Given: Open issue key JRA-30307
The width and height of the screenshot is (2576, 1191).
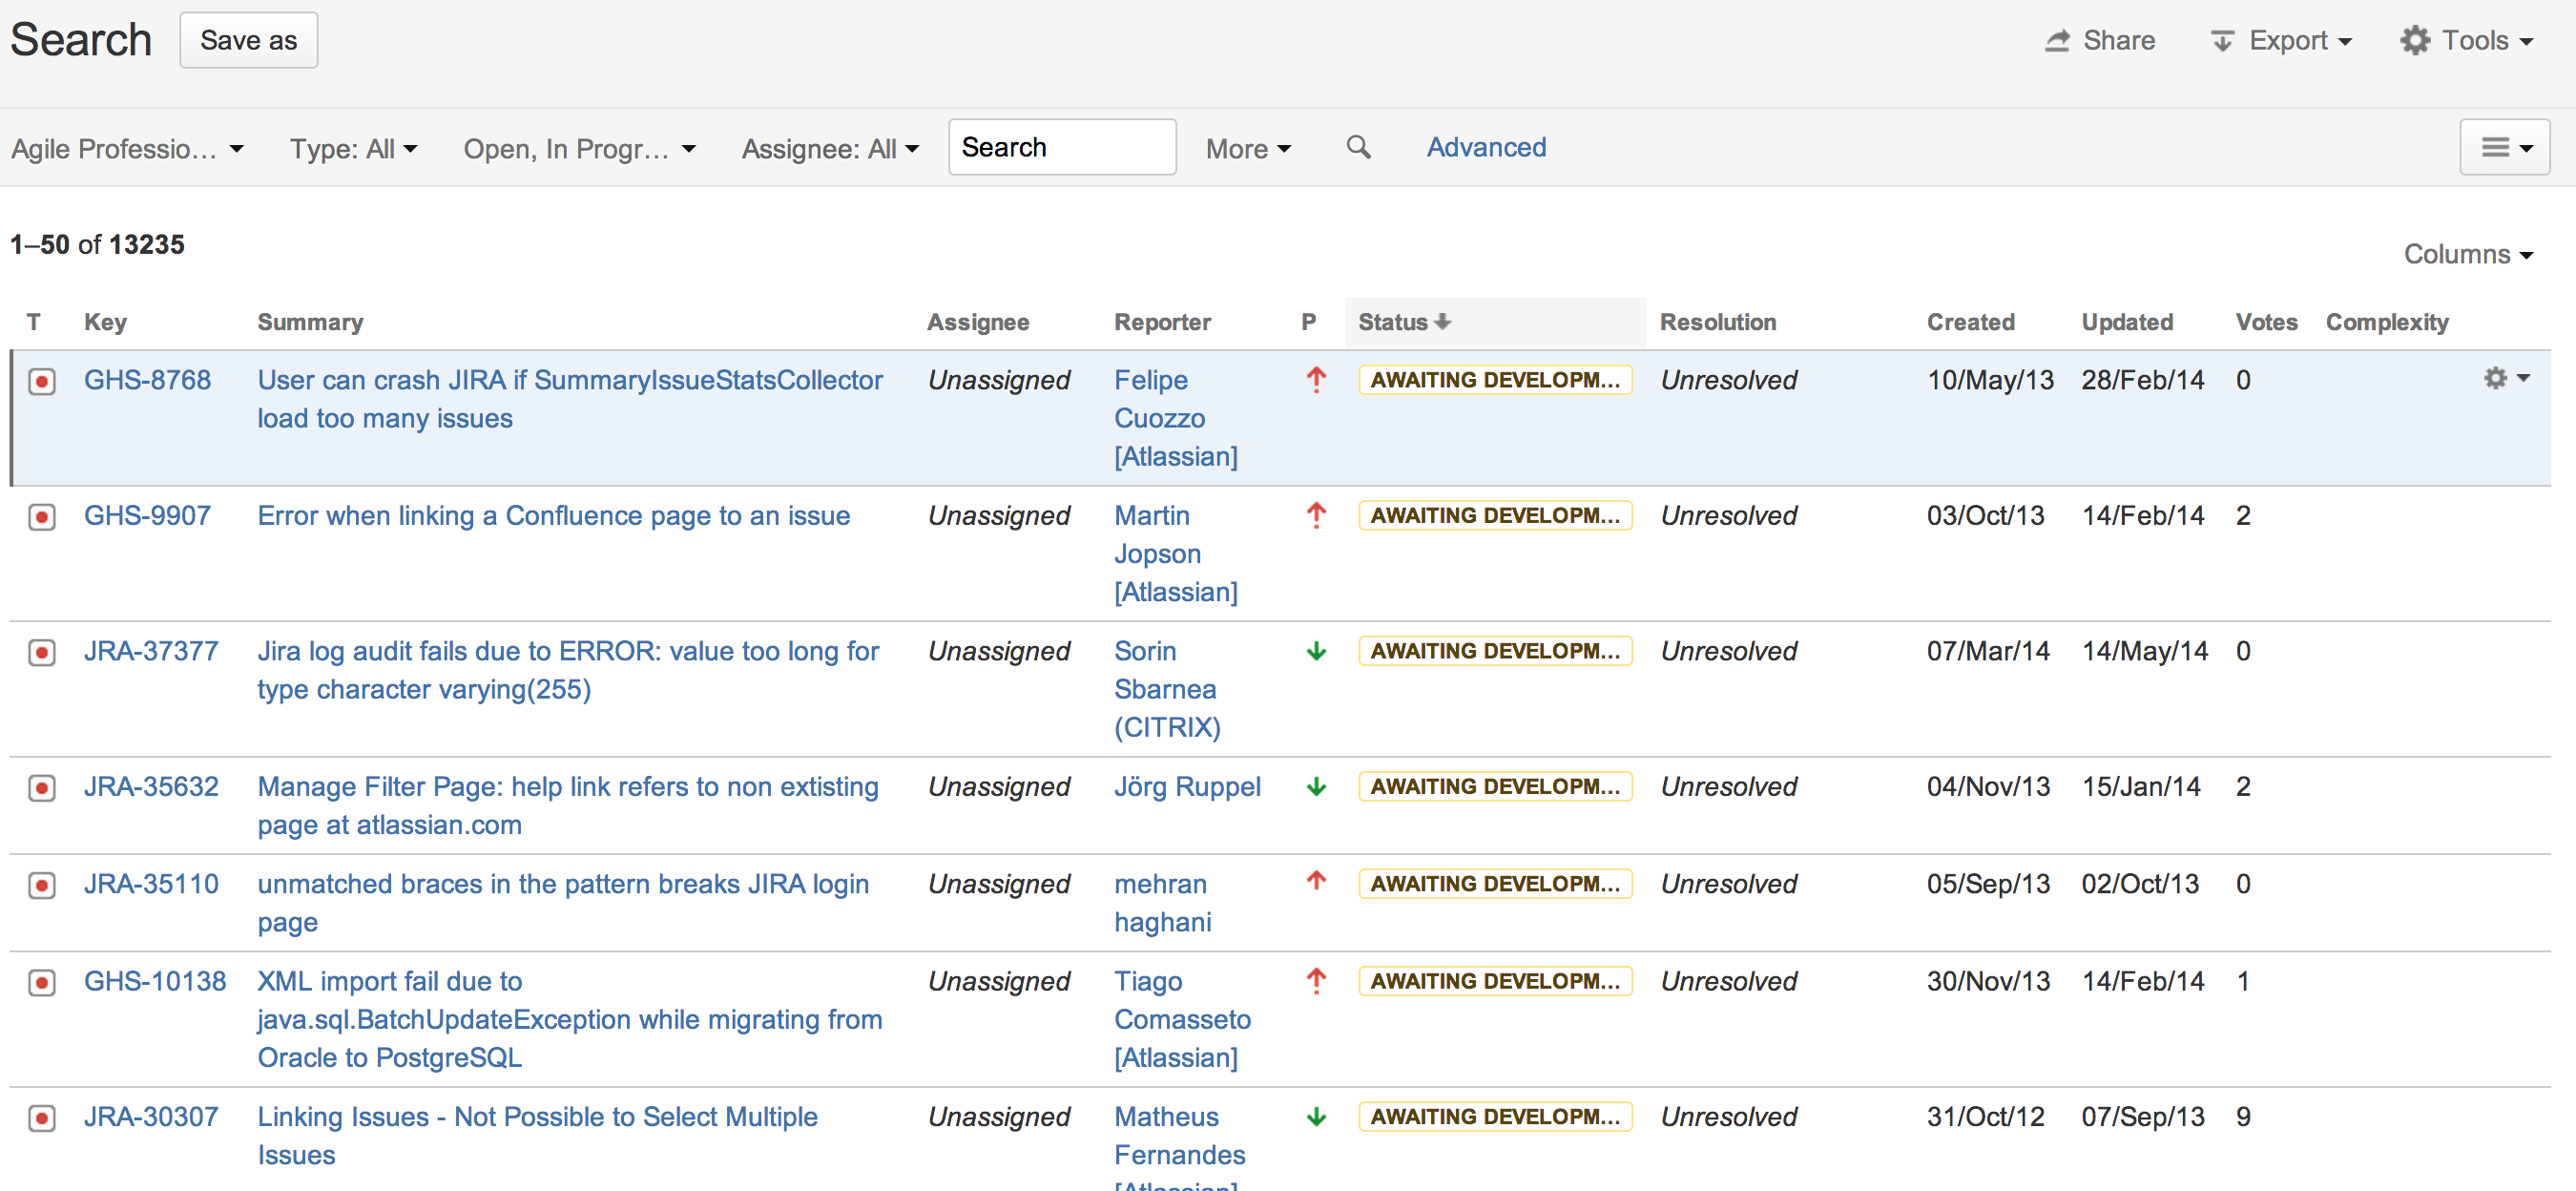Looking at the screenshot, I should tap(151, 1117).
